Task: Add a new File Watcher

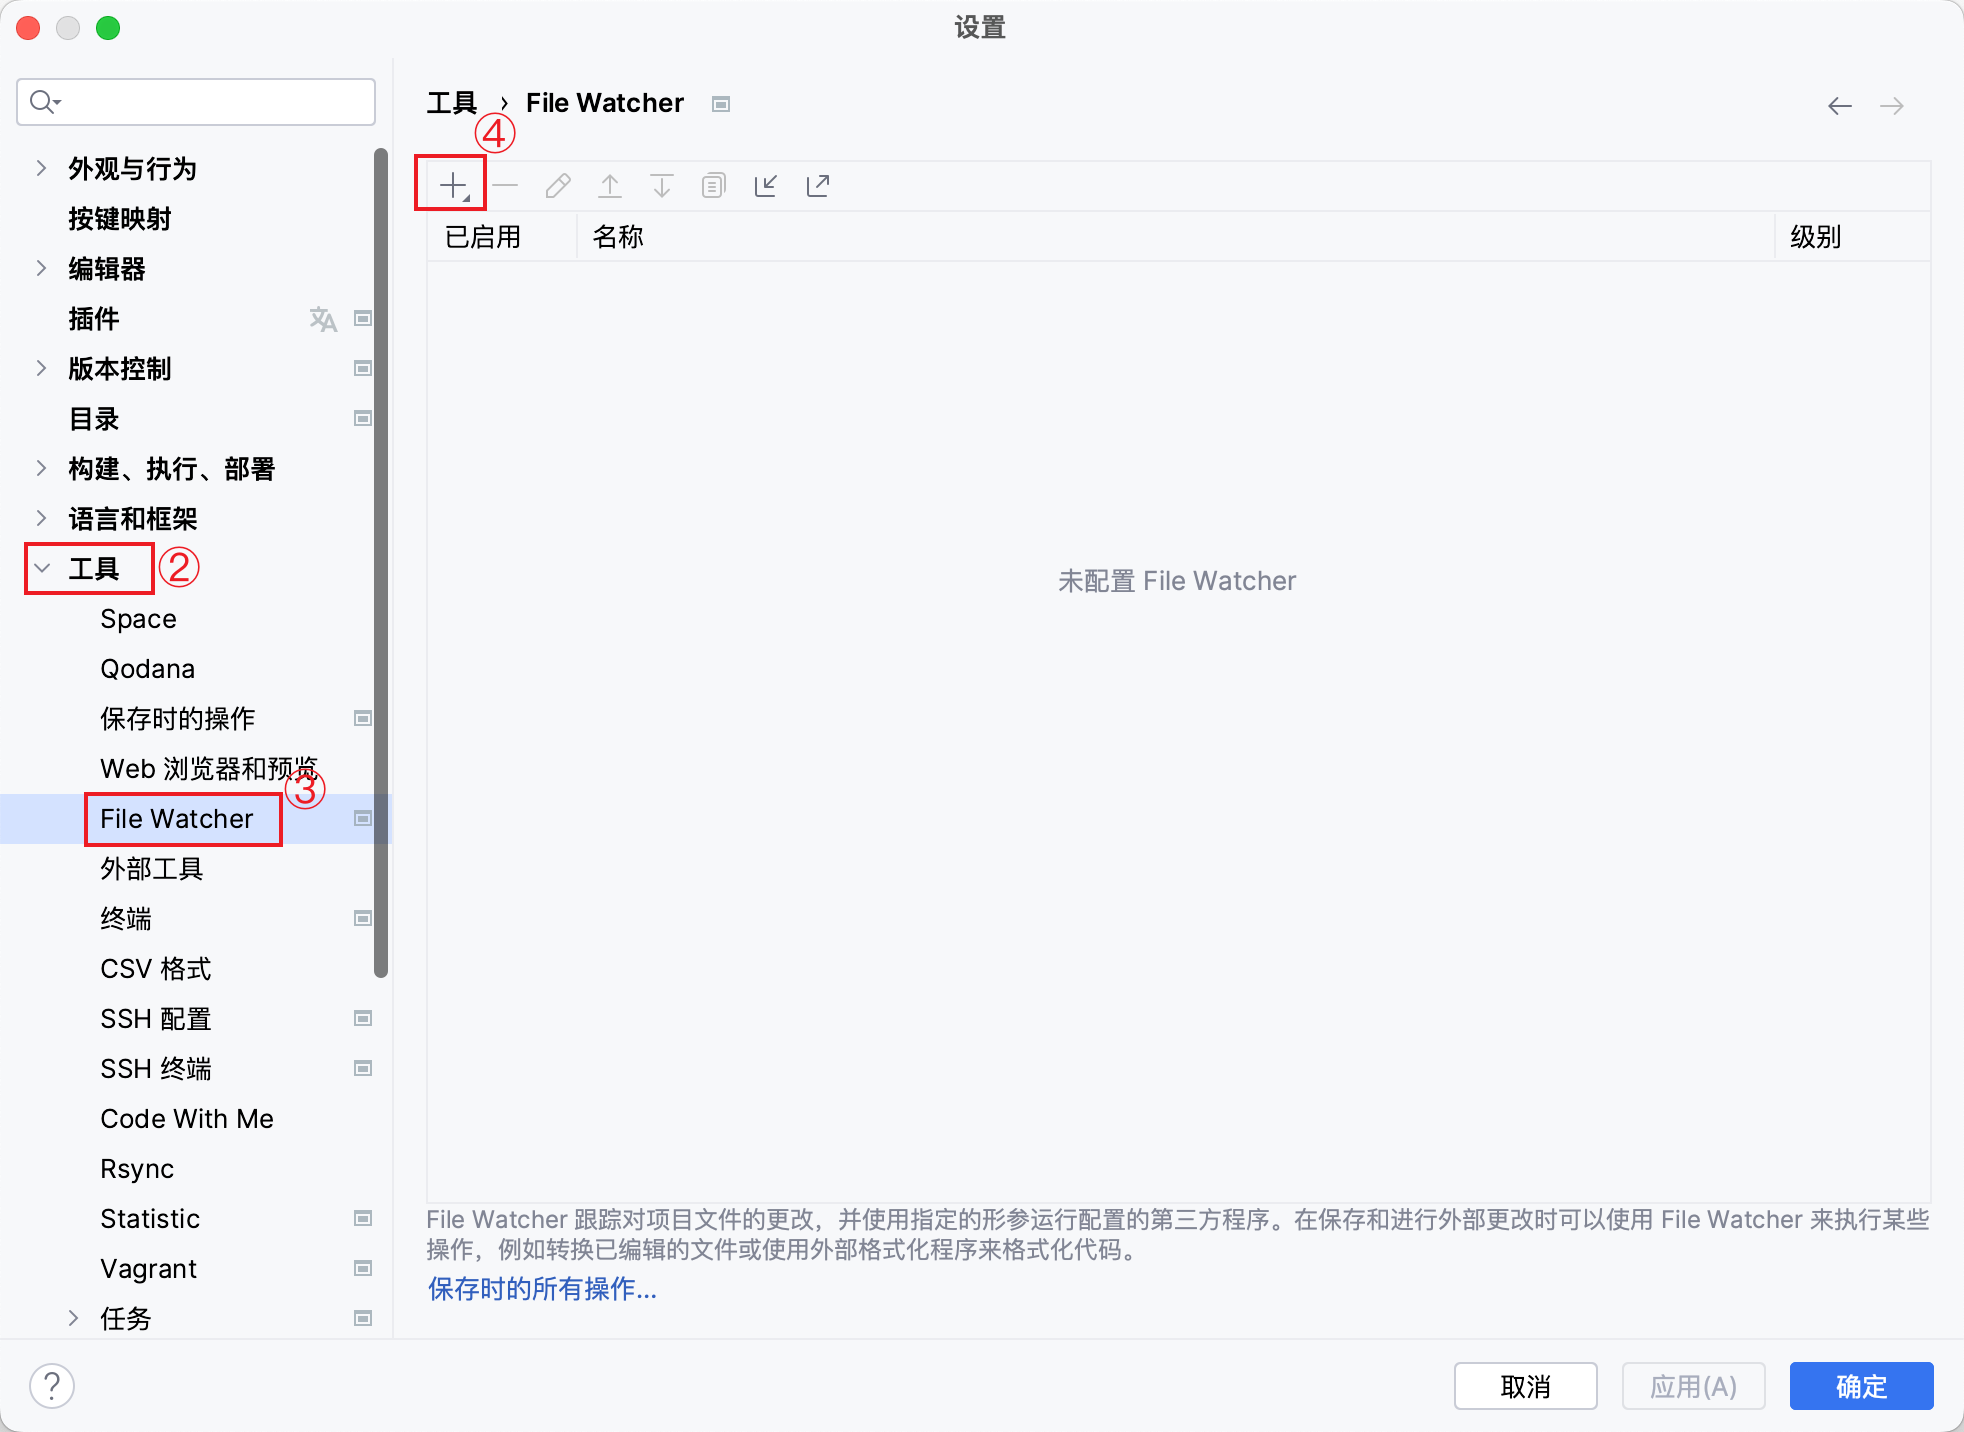Action: (x=451, y=185)
